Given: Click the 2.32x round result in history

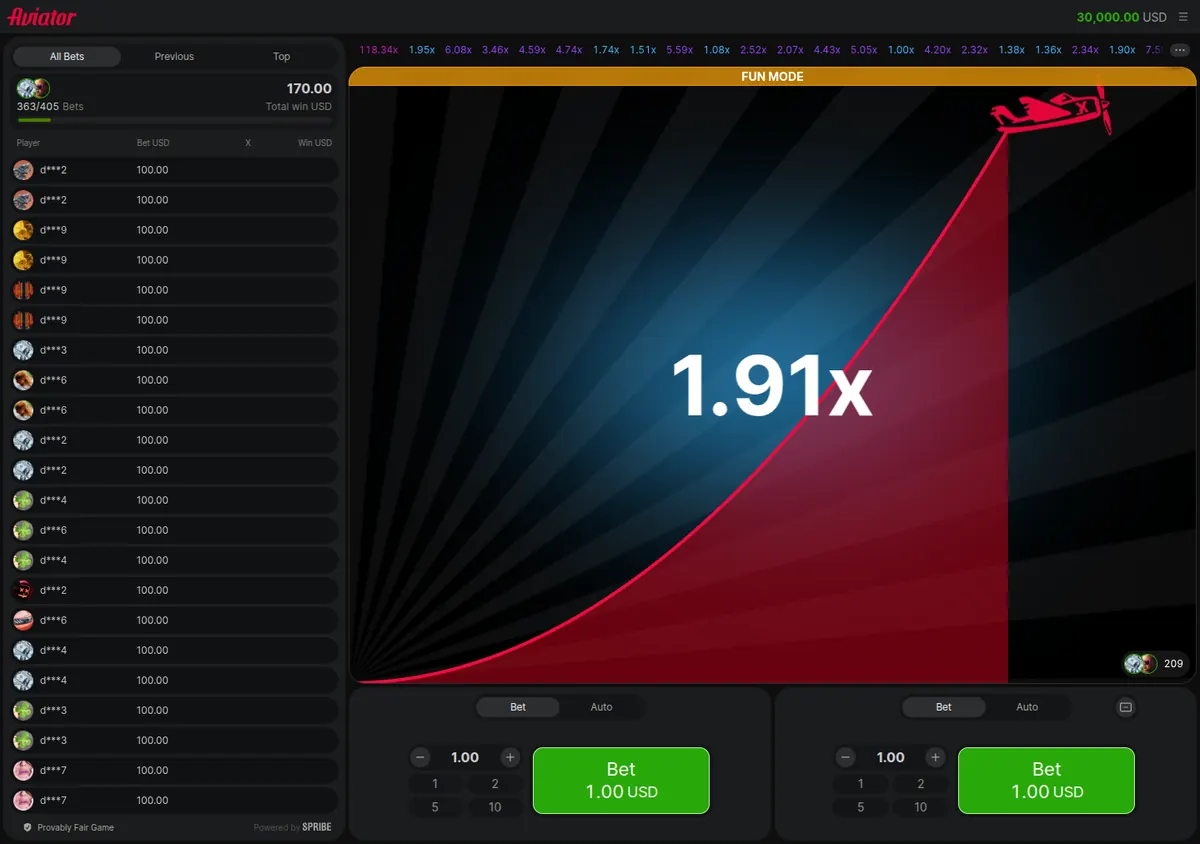Looking at the screenshot, I should click(975, 49).
